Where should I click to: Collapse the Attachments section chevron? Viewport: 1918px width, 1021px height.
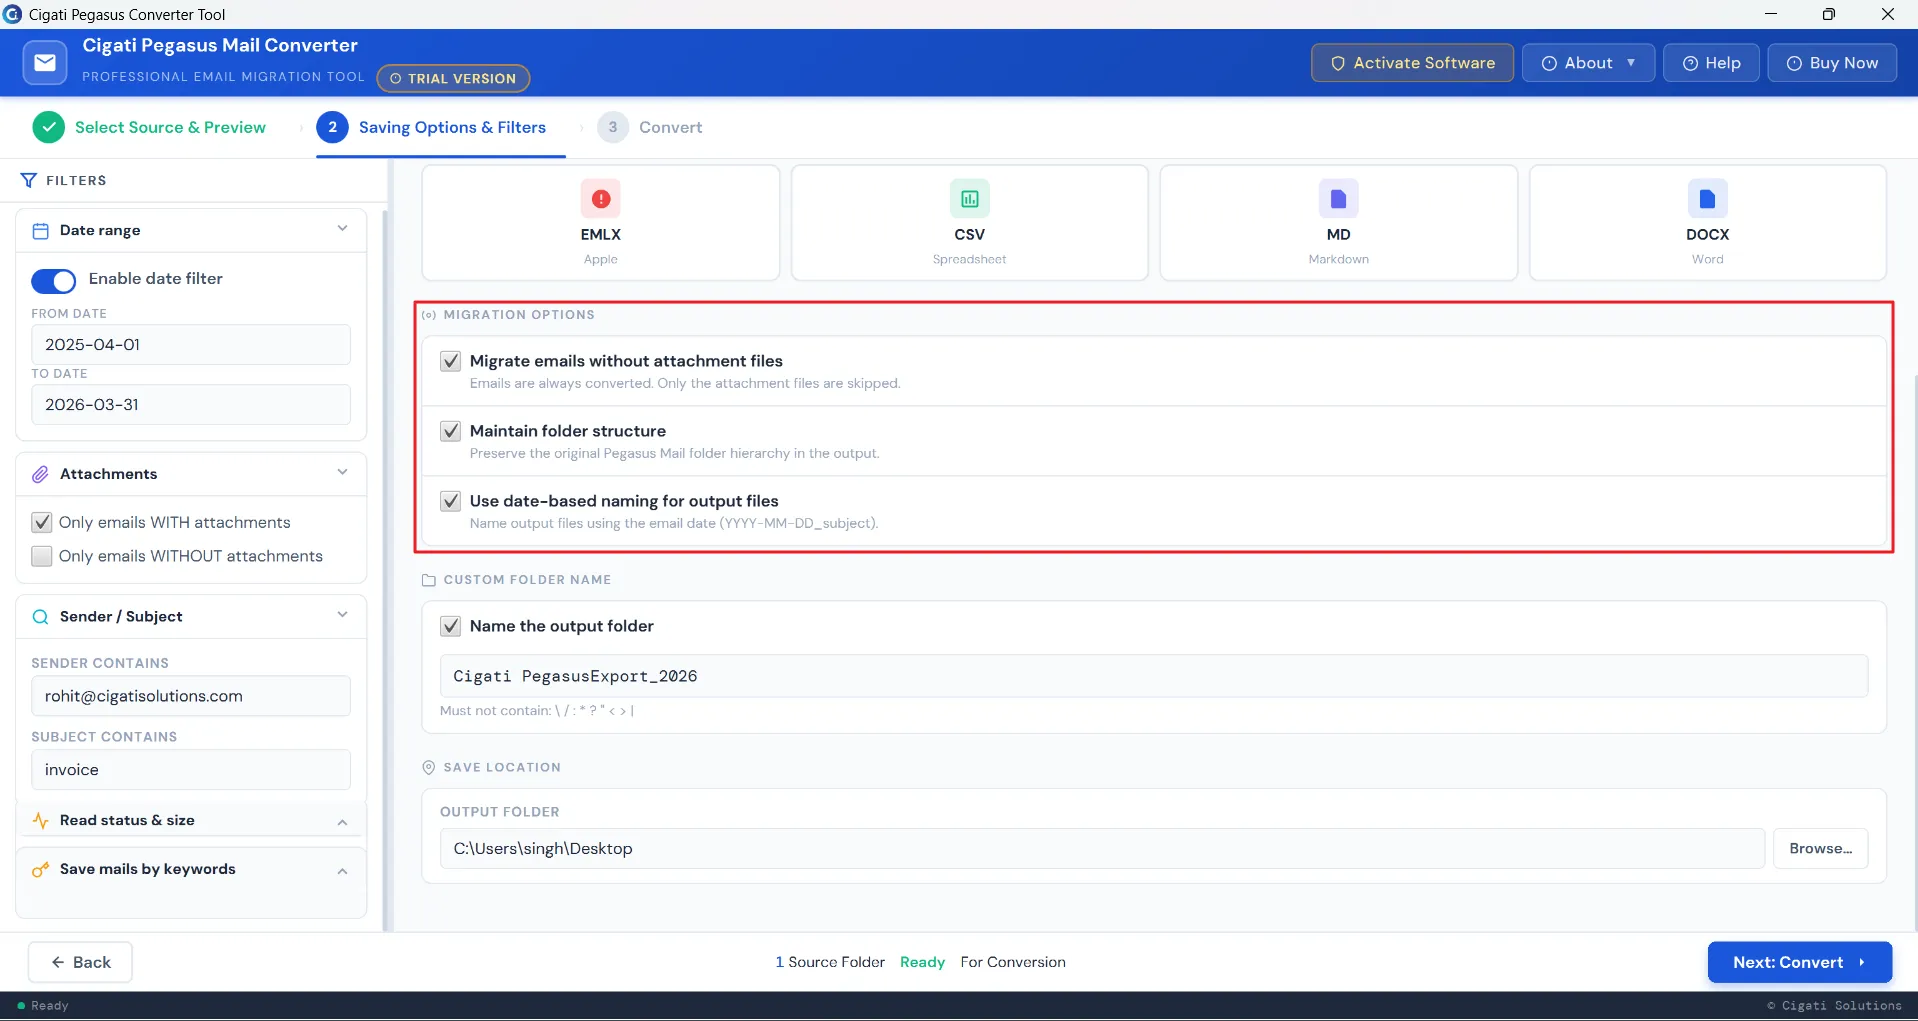click(x=343, y=472)
